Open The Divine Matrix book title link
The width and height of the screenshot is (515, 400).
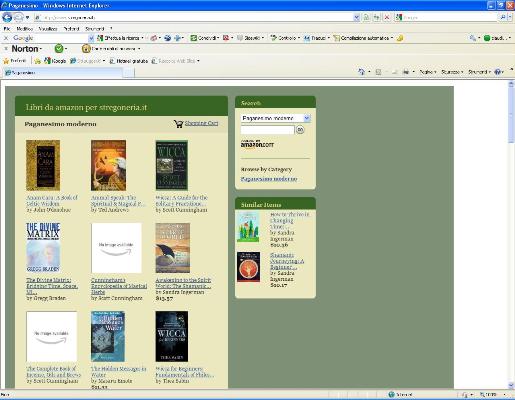pyautogui.click(x=52, y=286)
